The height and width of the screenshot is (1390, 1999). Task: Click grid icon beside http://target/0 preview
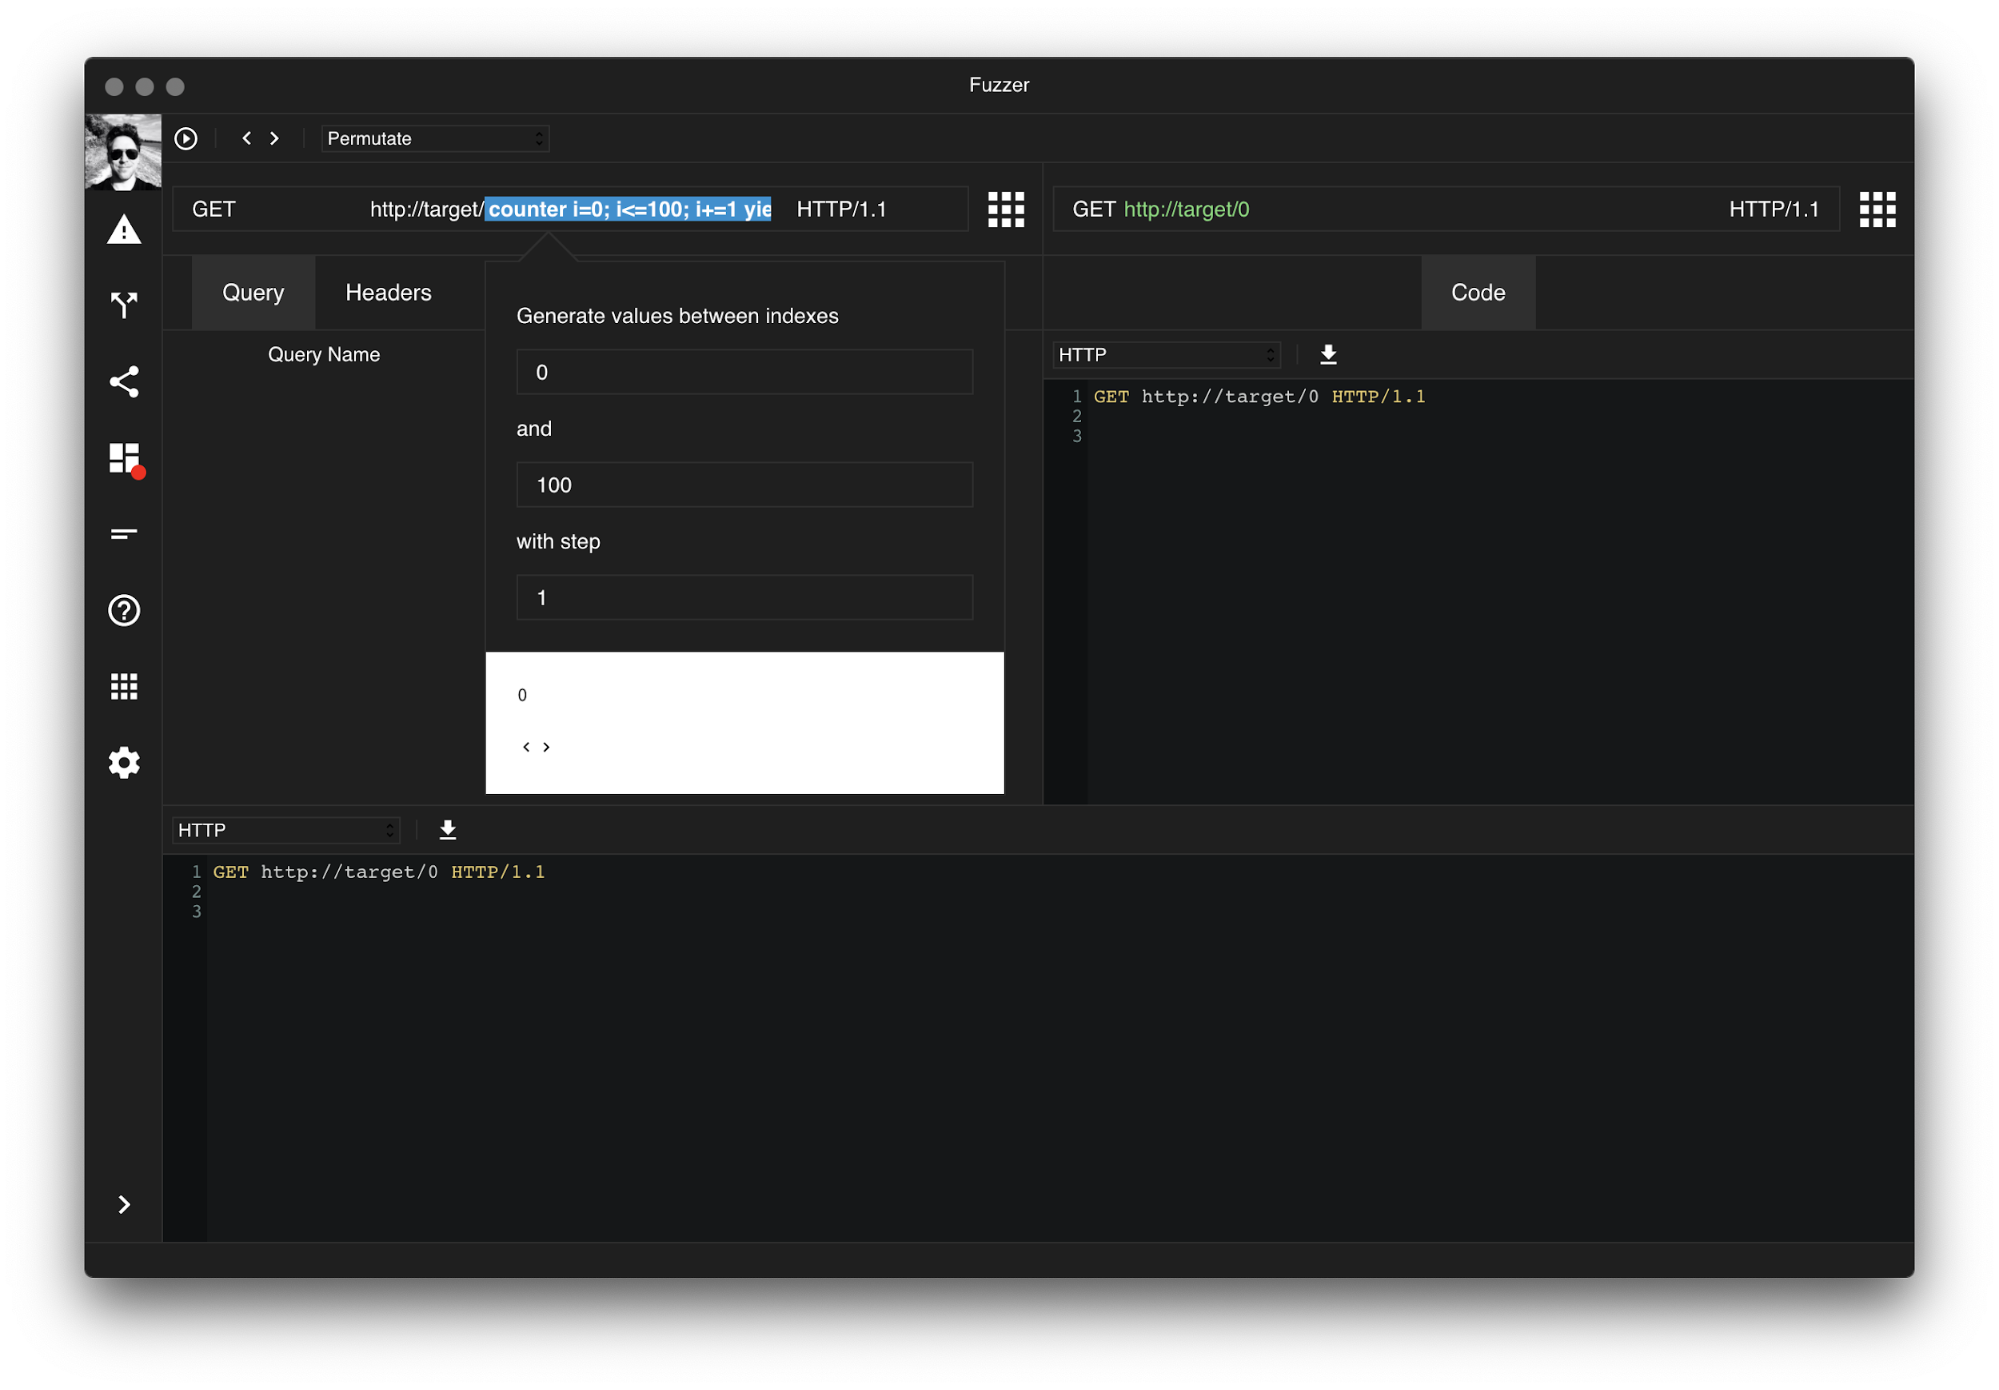pyautogui.click(x=1877, y=209)
